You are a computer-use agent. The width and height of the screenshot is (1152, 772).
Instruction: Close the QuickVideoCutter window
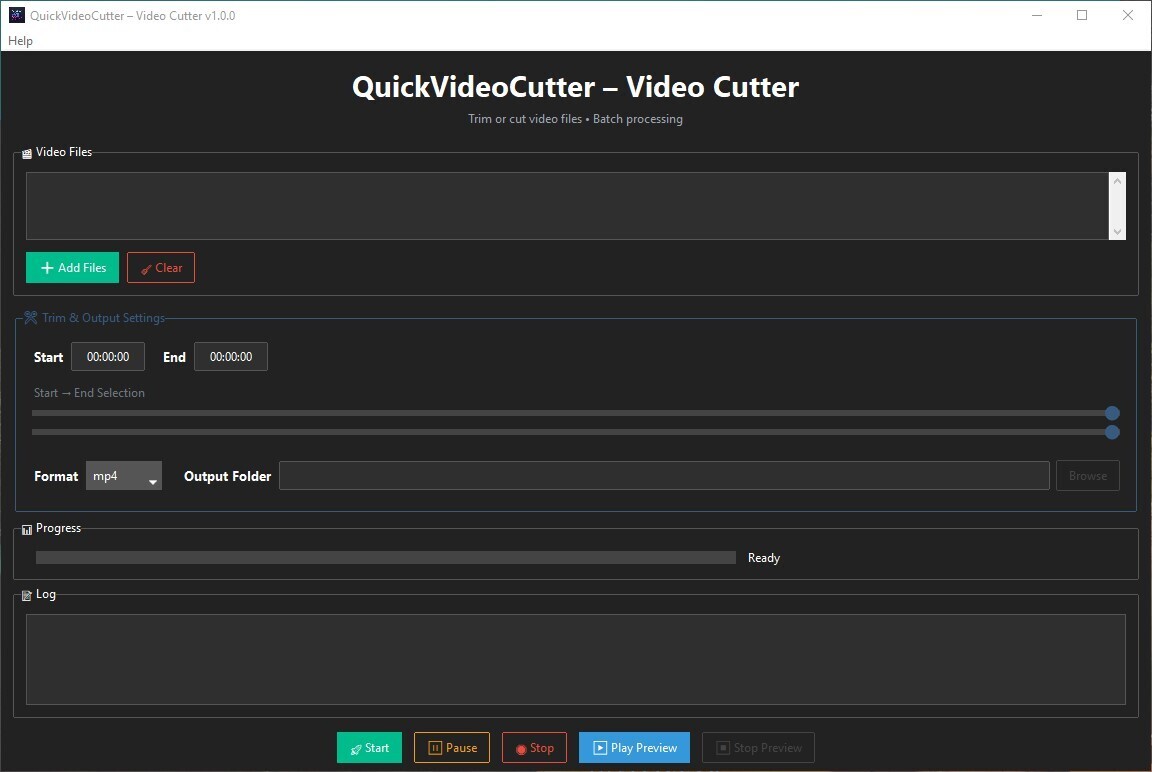[x=1127, y=15]
